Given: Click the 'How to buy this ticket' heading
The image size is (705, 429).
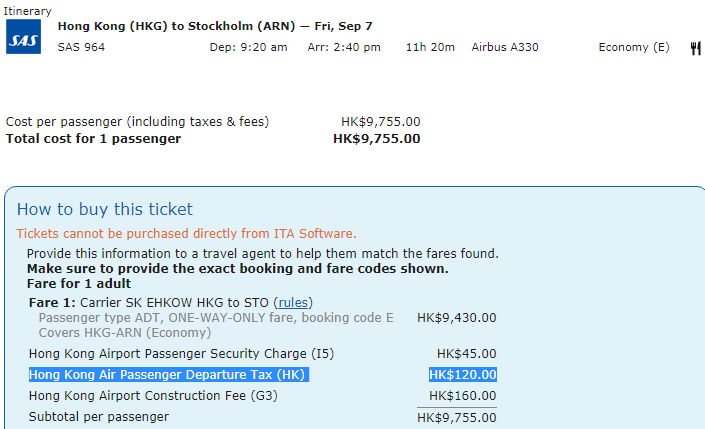Looking at the screenshot, I should (x=105, y=210).
